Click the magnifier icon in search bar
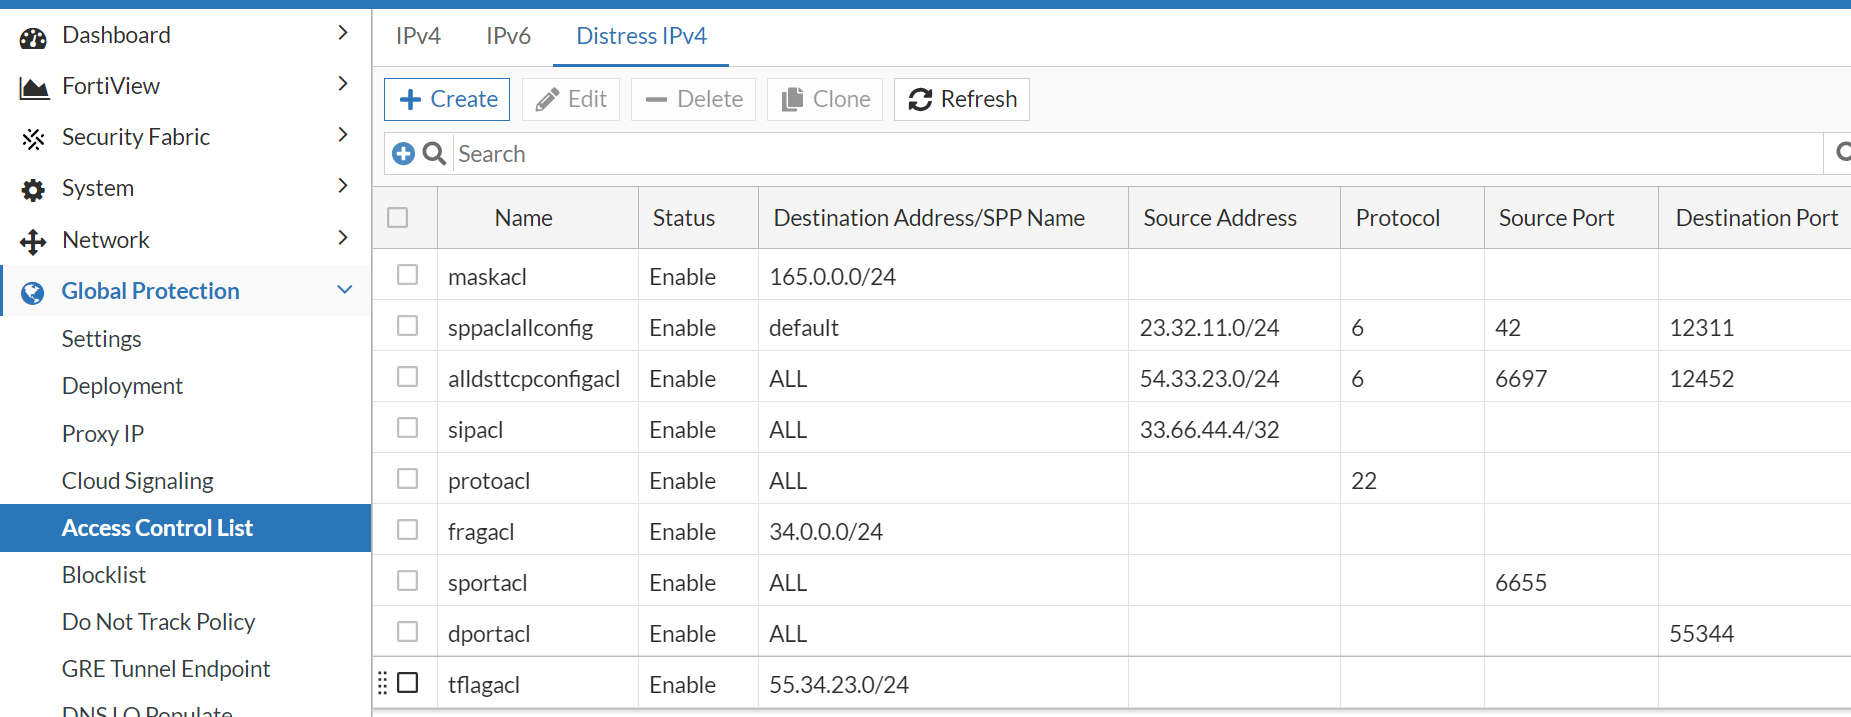Viewport: 1851px width, 717px height. coord(434,153)
